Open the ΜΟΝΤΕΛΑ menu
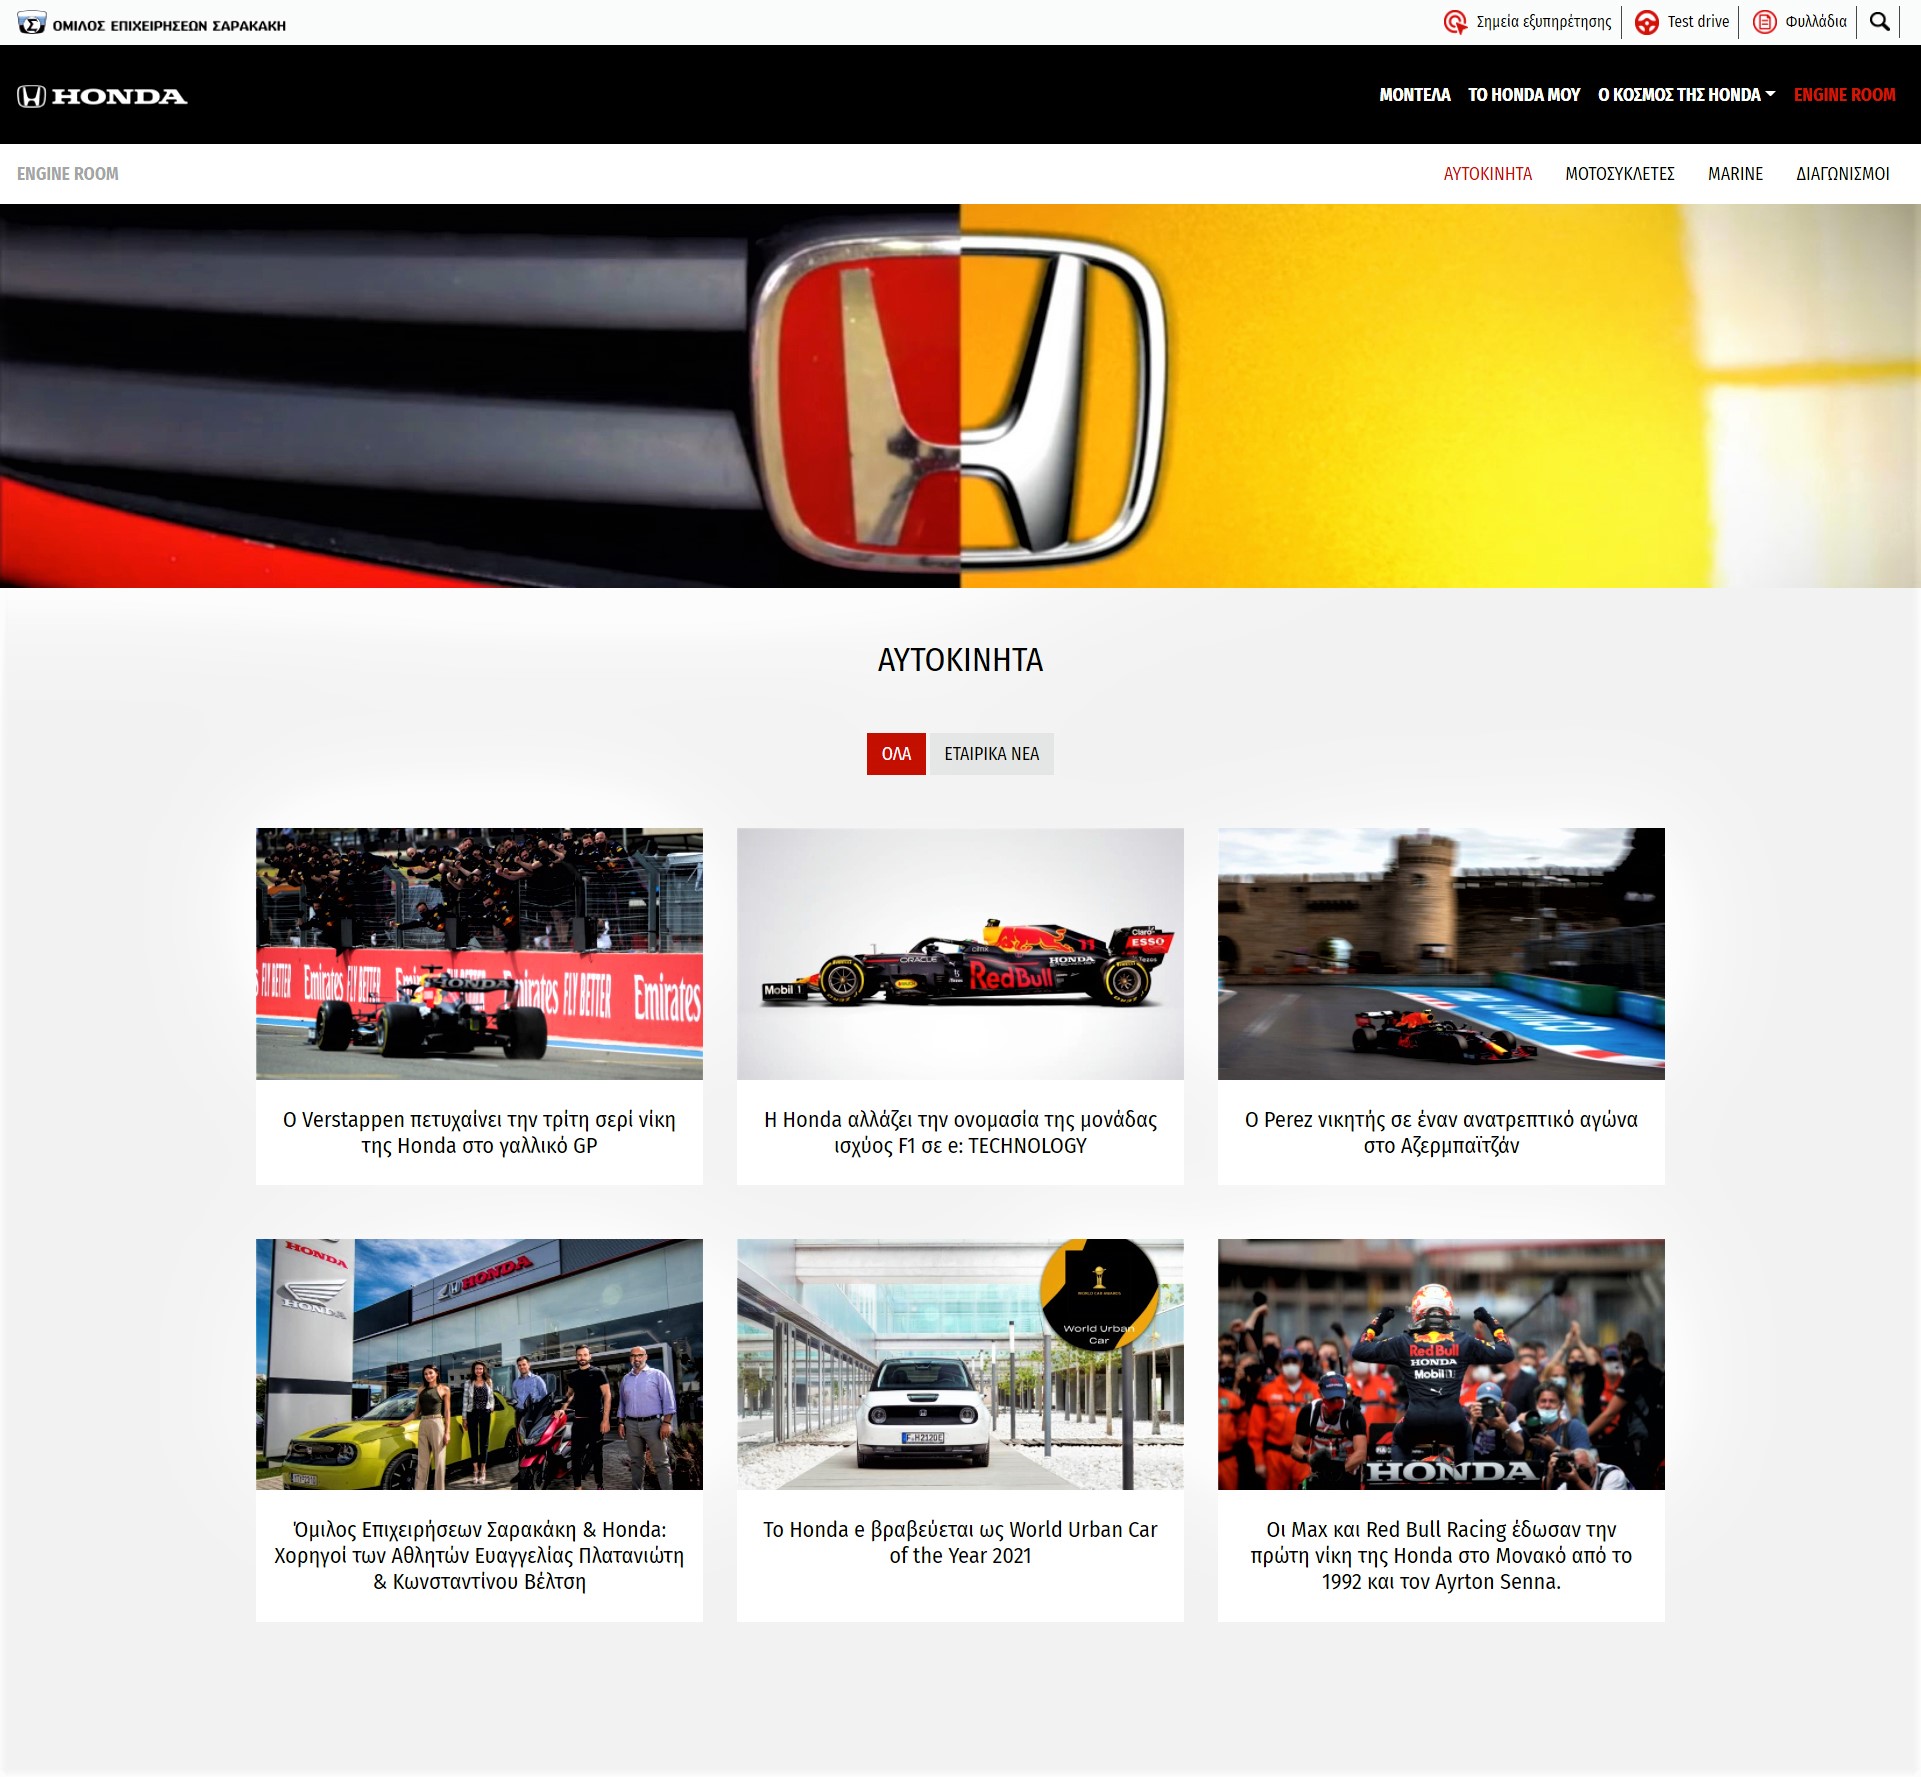Image resolution: width=1921 pixels, height=1777 pixels. tap(1414, 95)
